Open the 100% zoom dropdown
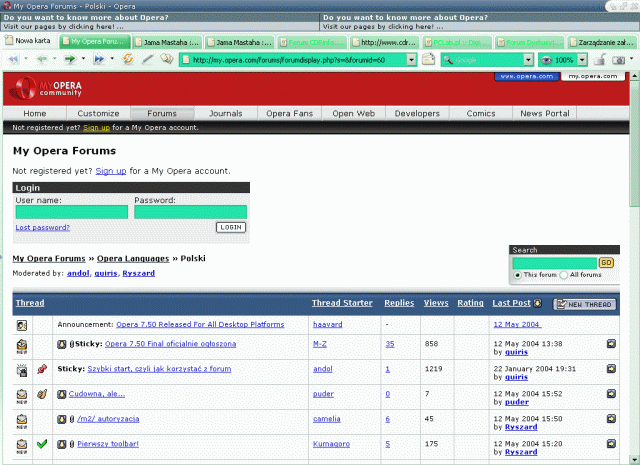The height and width of the screenshot is (465, 640). tap(582, 60)
